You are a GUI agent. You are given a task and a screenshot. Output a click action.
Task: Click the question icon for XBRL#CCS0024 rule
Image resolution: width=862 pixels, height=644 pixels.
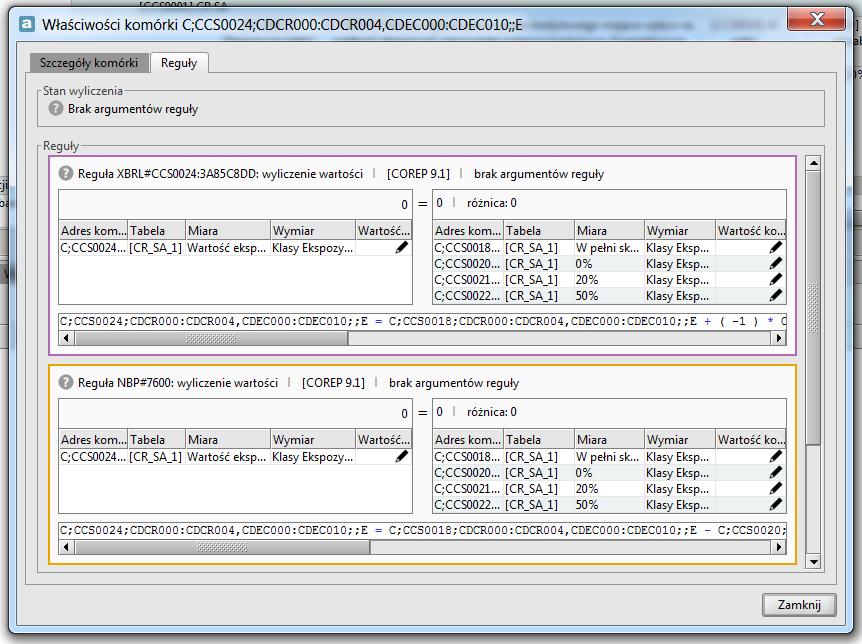(x=65, y=173)
